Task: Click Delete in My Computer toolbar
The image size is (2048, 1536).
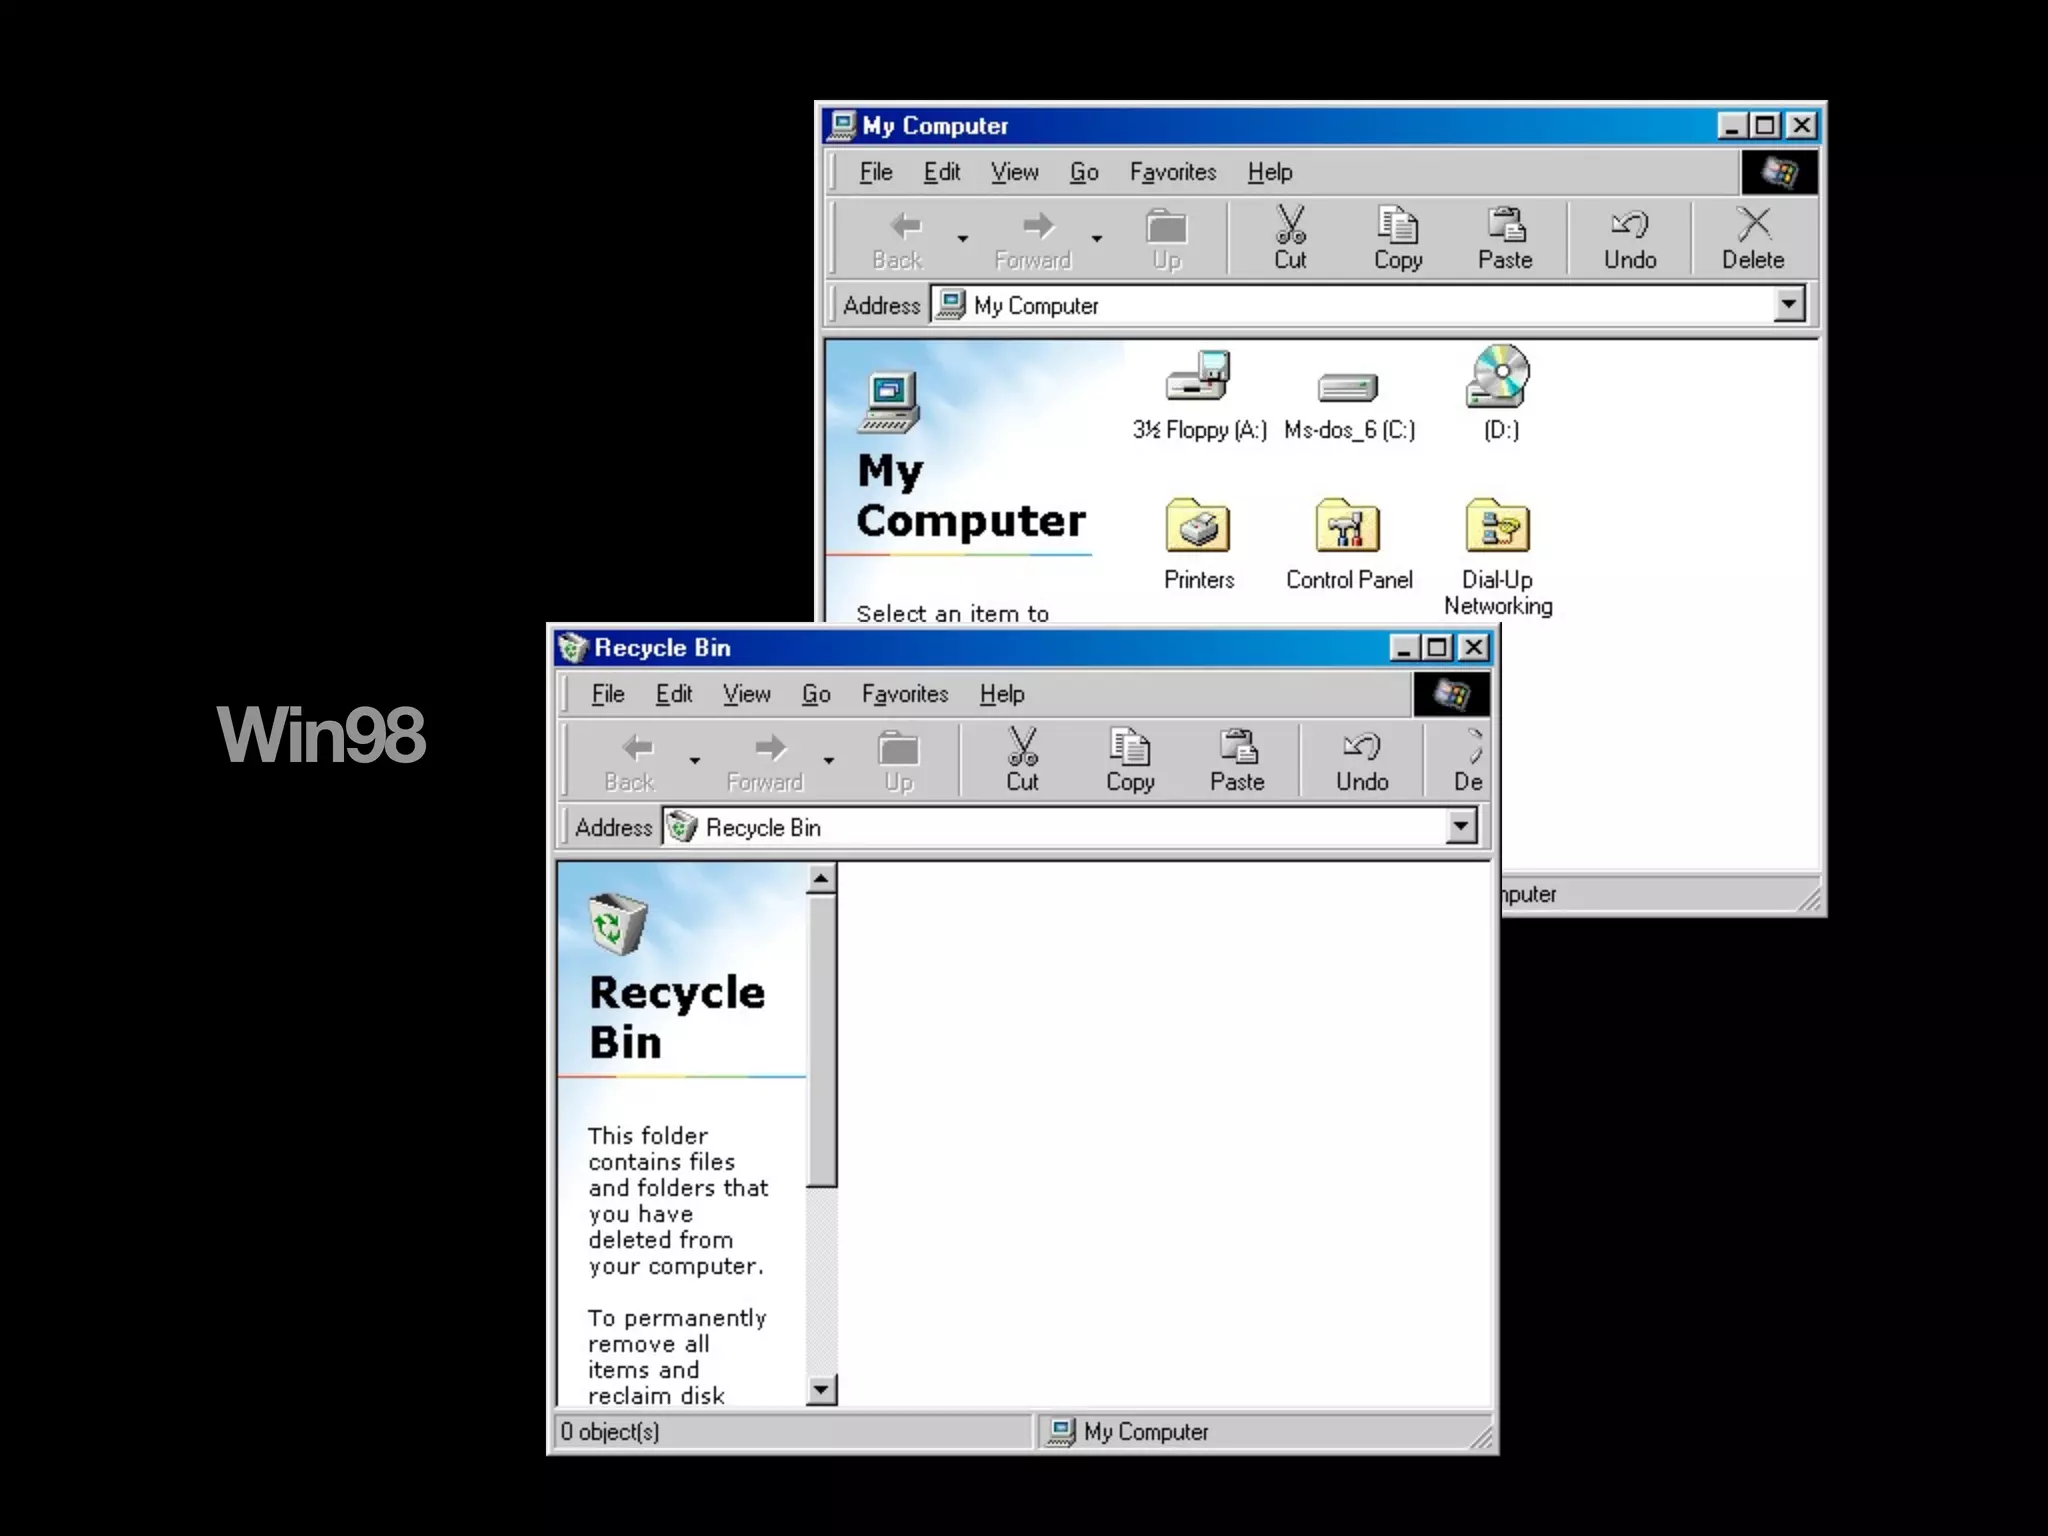Action: tap(1753, 238)
